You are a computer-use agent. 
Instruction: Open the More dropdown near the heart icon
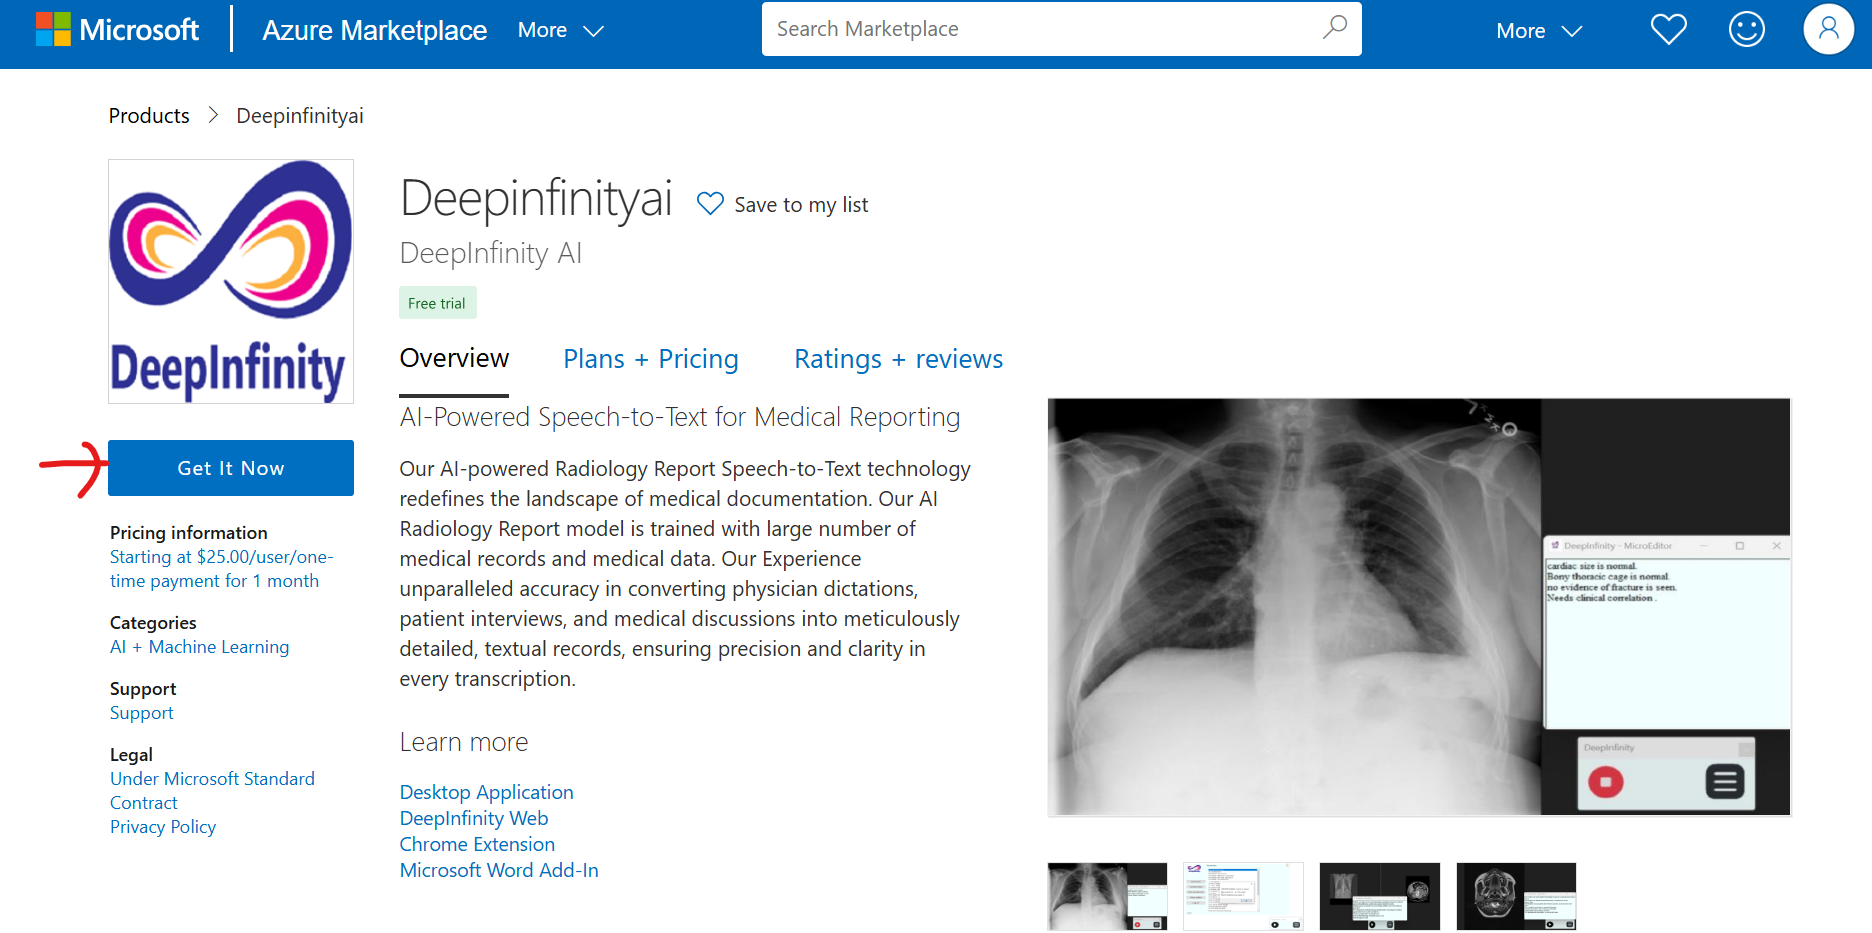tap(1537, 30)
